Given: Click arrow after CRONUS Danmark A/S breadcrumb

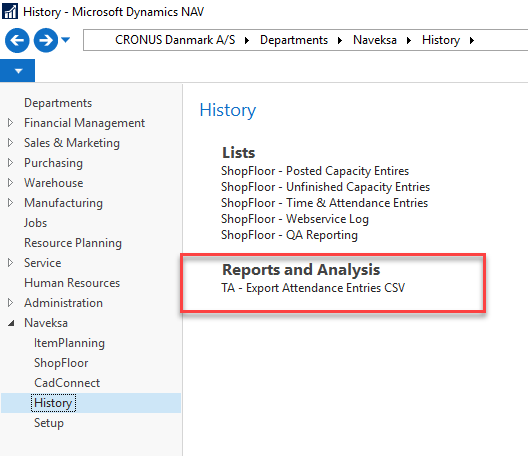Looking at the screenshot, I should pyautogui.click(x=247, y=40).
